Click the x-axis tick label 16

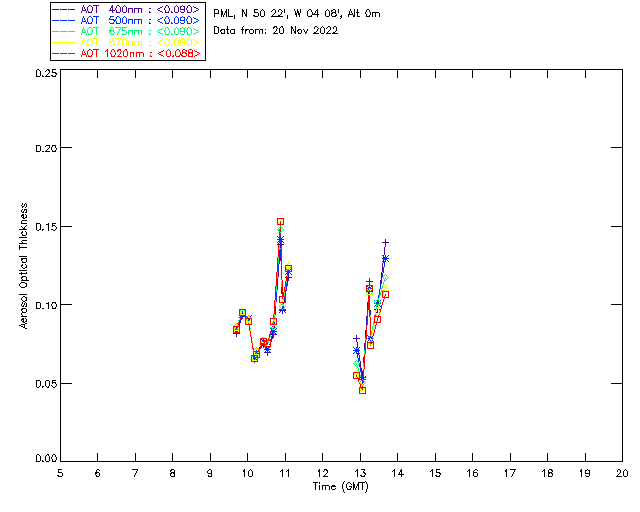click(x=473, y=473)
